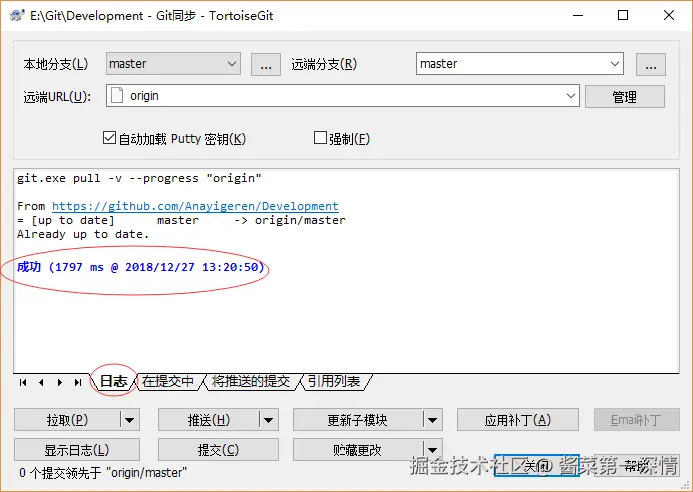This screenshot has width=693, height=492.
Task: Expand the 推送 split-button arrow
Action: point(269,420)
